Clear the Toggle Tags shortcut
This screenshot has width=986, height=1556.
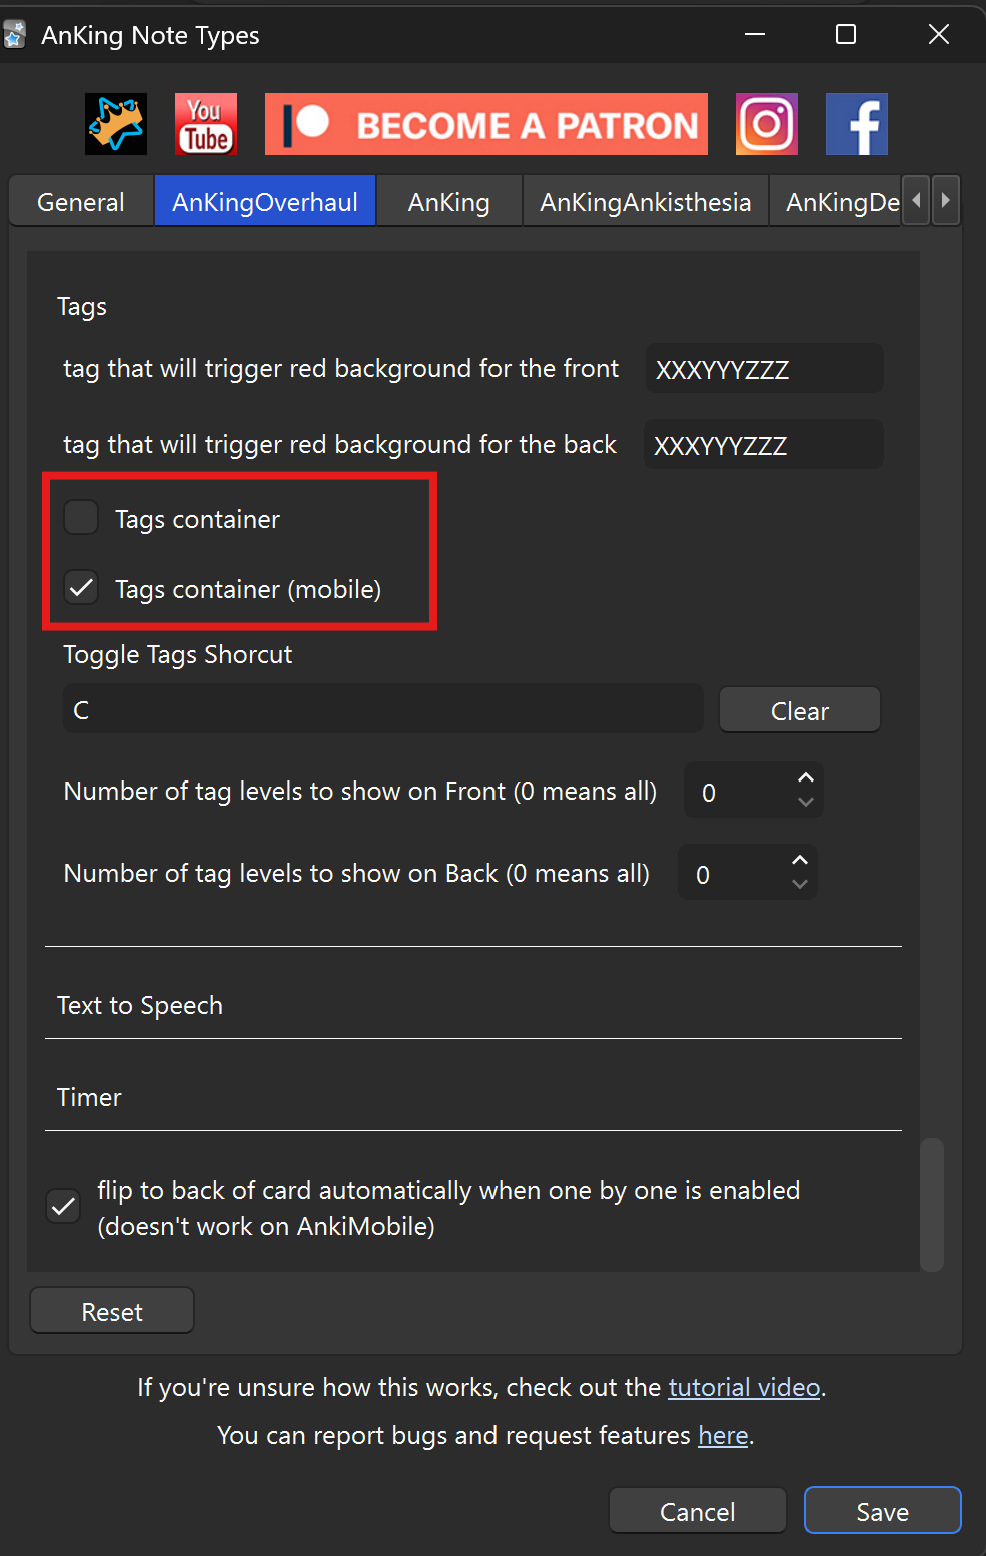click(x=799, y=710)
